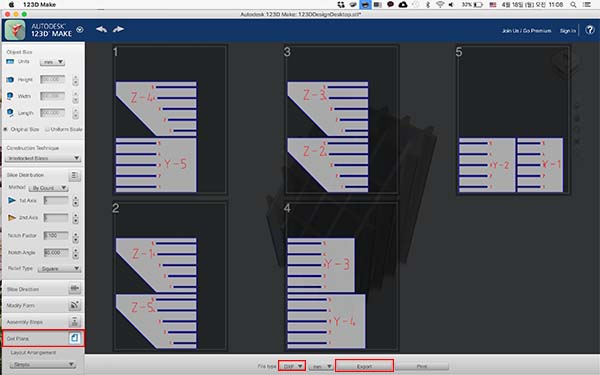Open the Join Us / Go Premium link
Viewport: 600px width, 375px height.
pos(527,31)
